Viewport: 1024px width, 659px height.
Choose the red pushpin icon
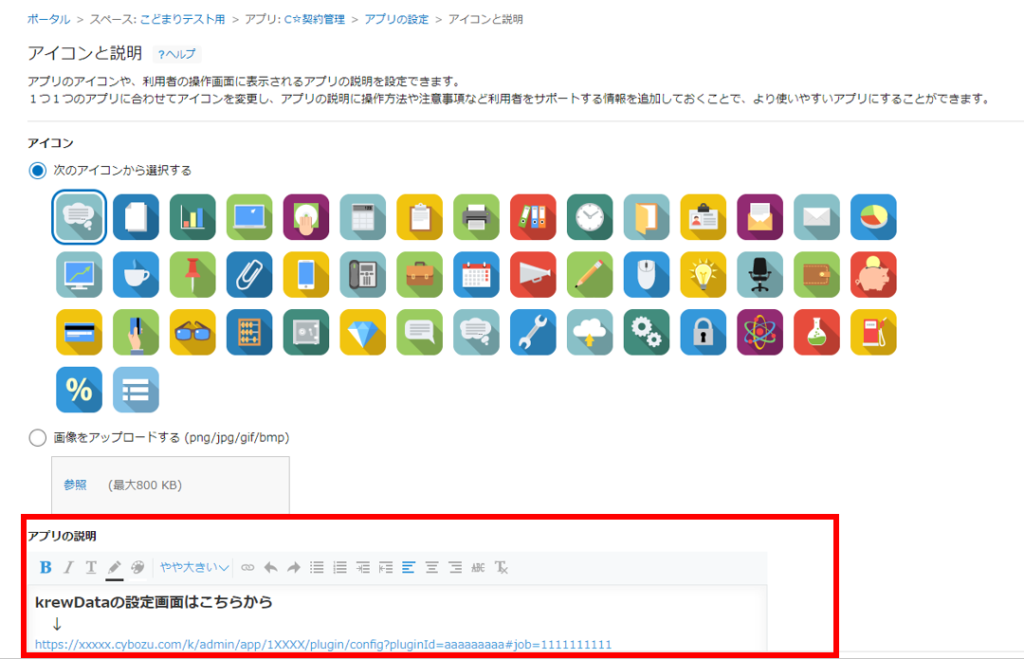tap(193, 274)
